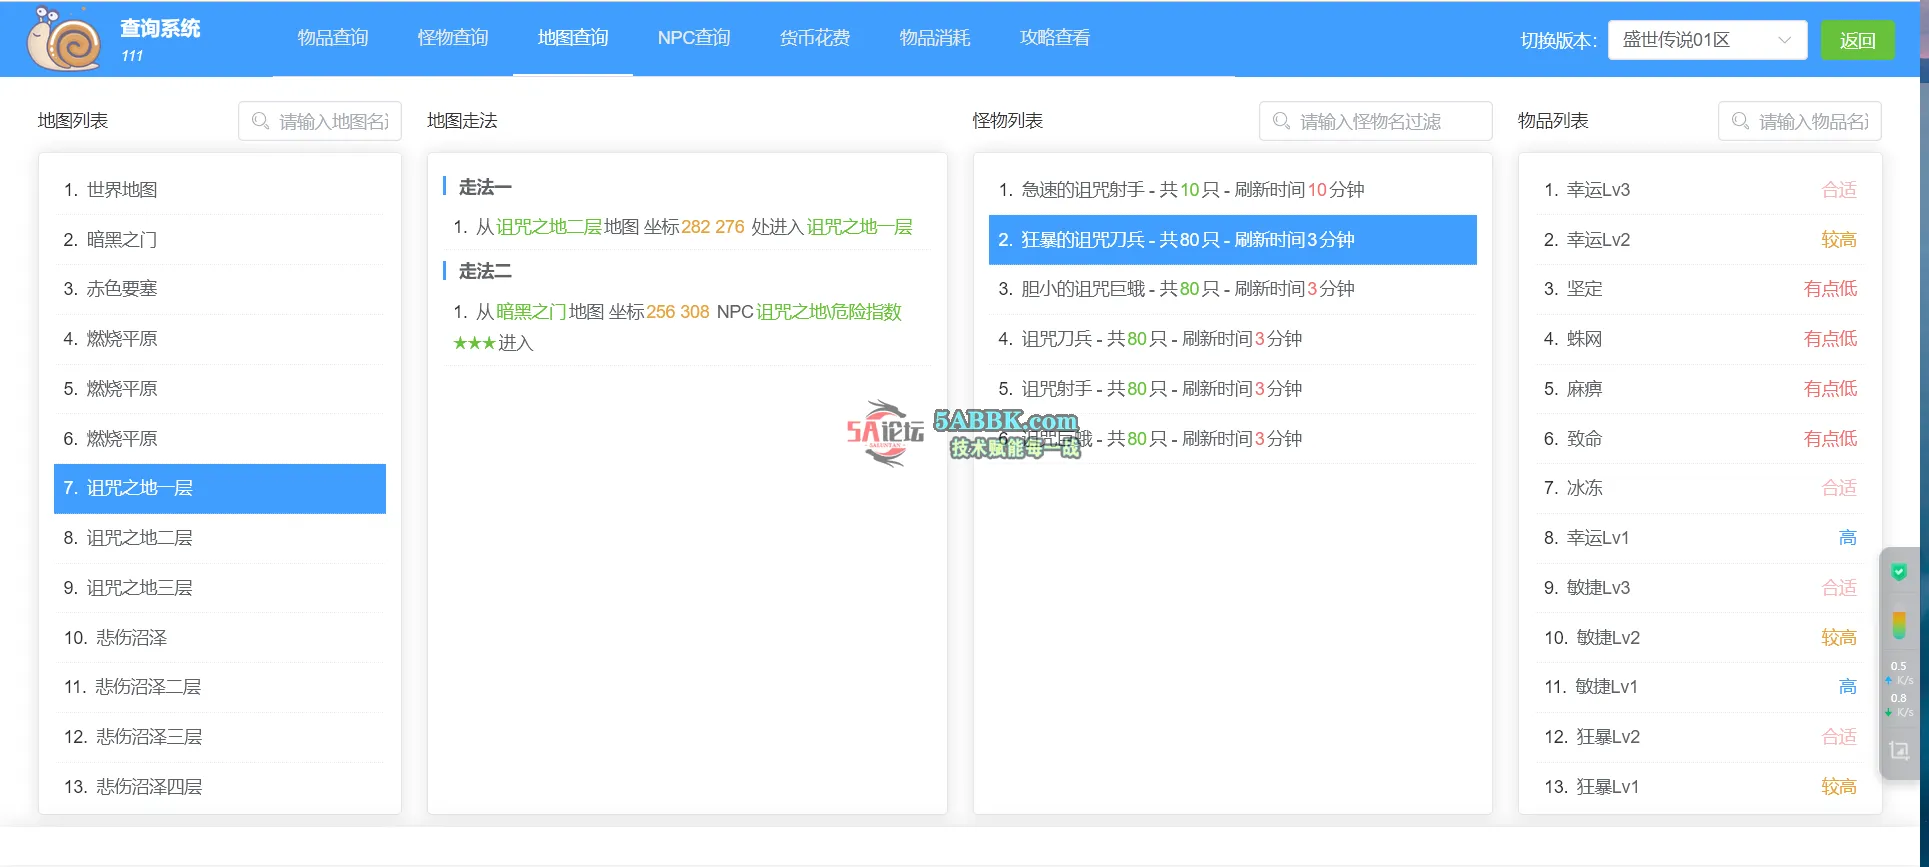1929x867 pixels.
Task: Select item 4. 蛛网
Action: tap(1700, 339)
